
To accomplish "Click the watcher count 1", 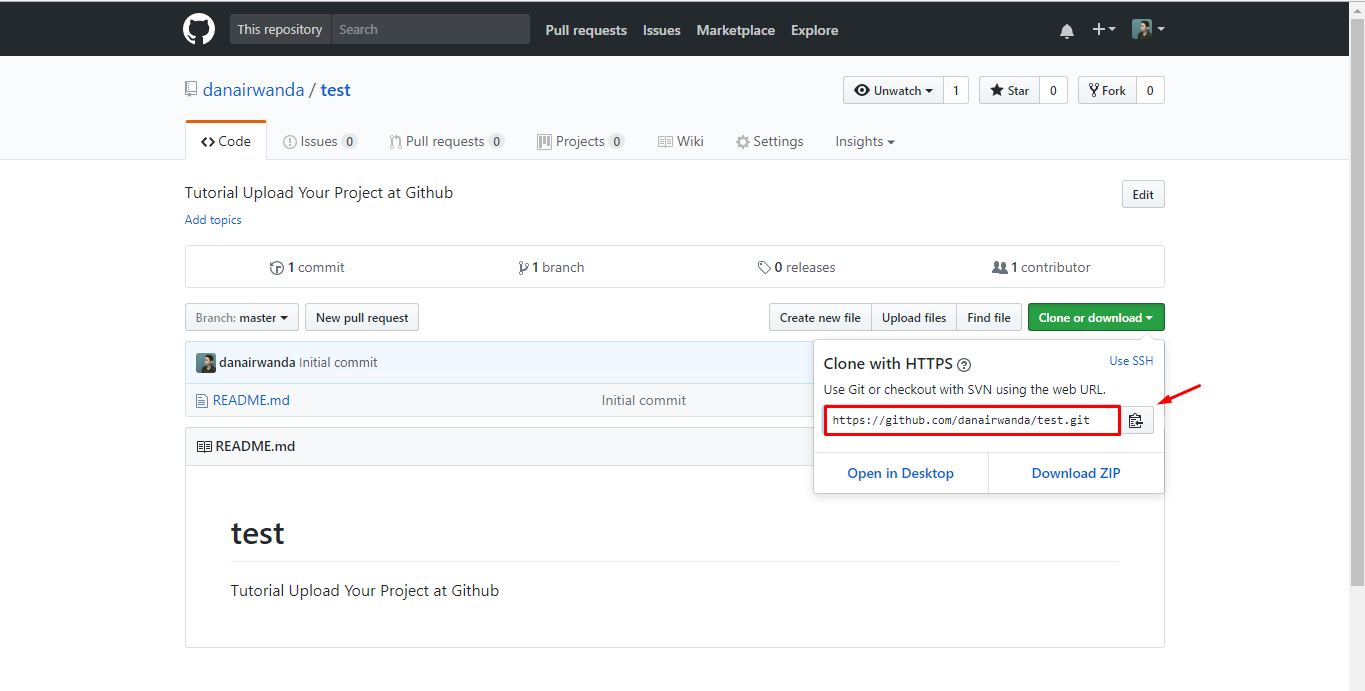I will 955,90.
